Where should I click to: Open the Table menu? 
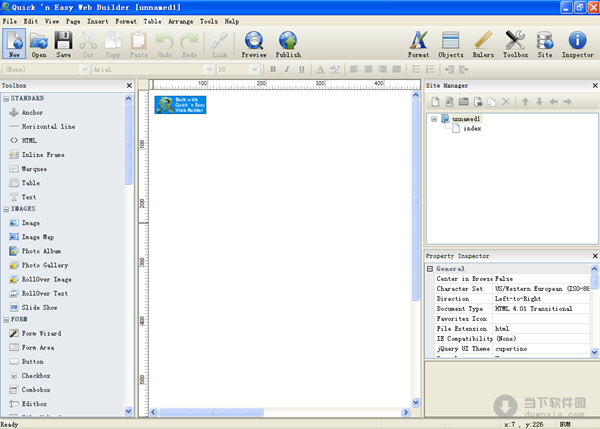(152, 21)
